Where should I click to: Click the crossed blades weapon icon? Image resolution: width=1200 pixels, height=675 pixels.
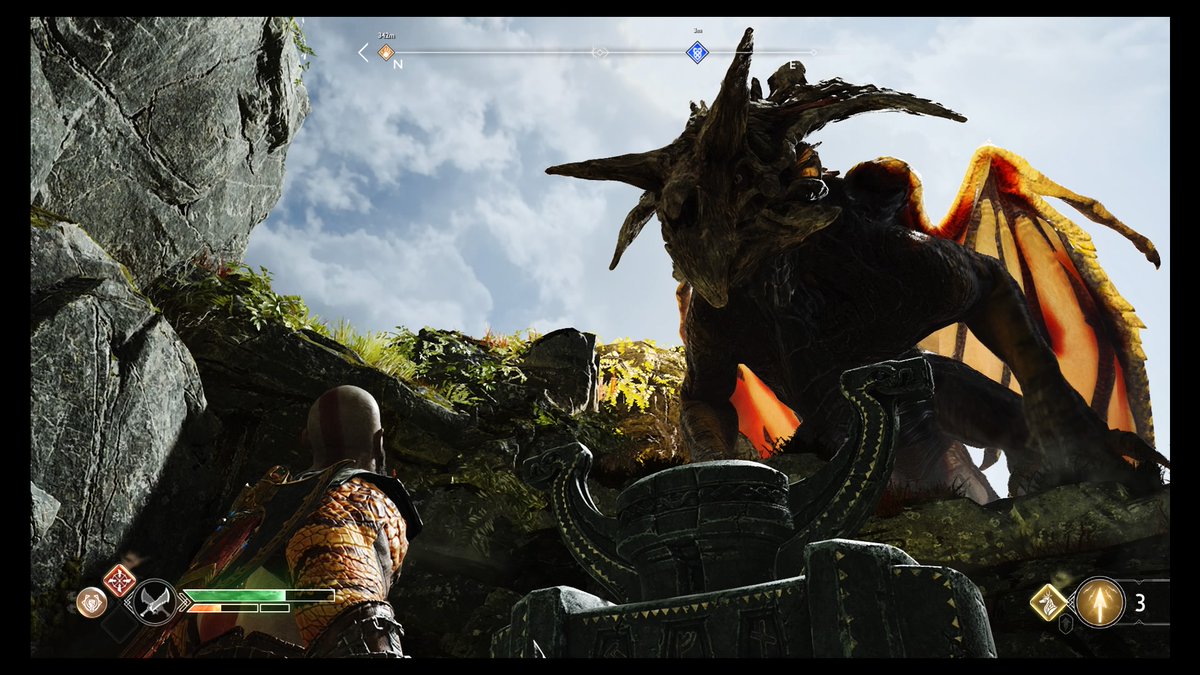[155, 602]
